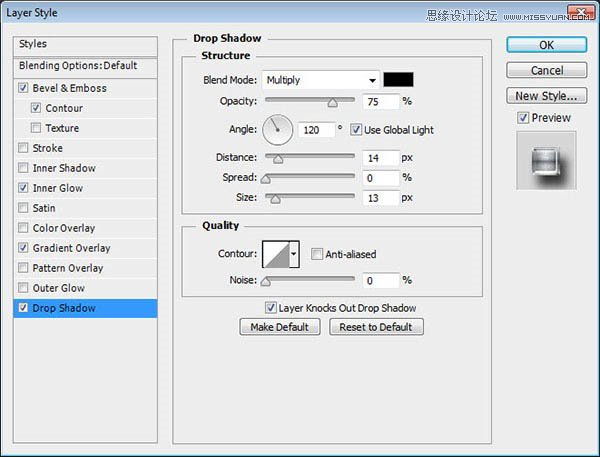Enable the Stroke checkbox
Image resolution: width=600 pixels, height=457 pixels.
(x=23, y=148)
